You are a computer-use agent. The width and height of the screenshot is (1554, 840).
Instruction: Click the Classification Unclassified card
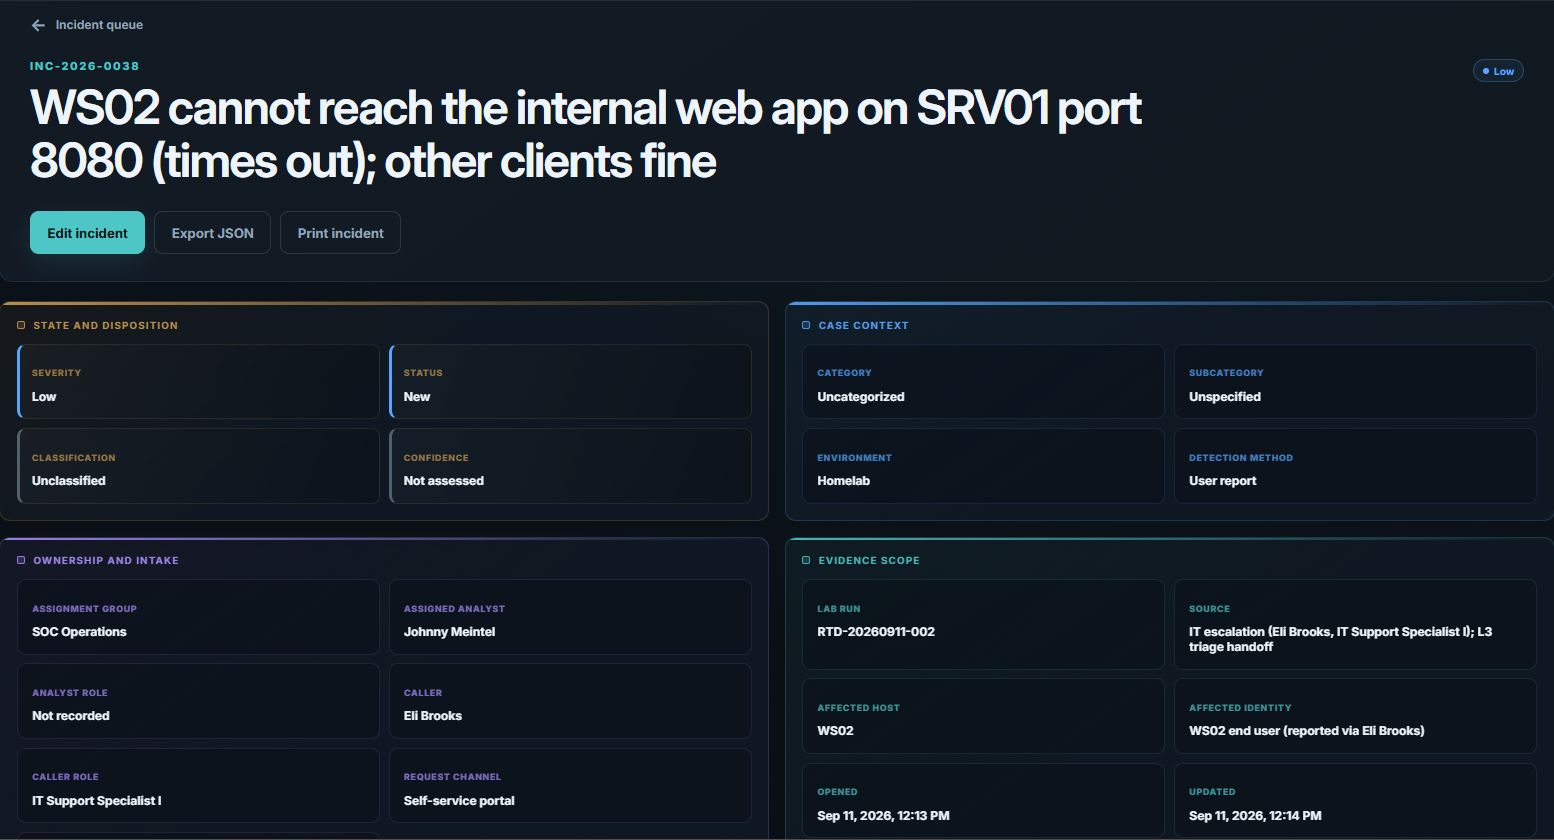198,466
